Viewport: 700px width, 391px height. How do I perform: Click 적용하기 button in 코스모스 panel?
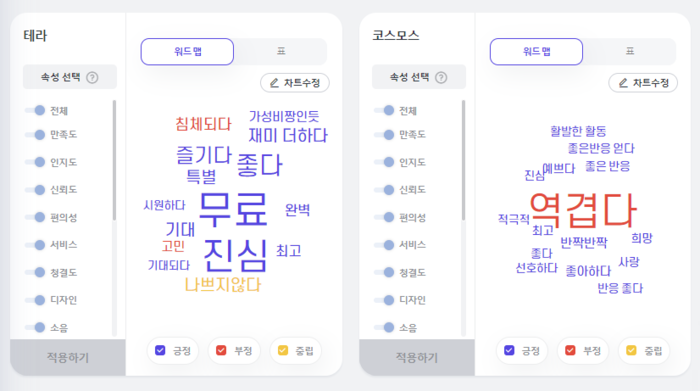coord(417,357)
